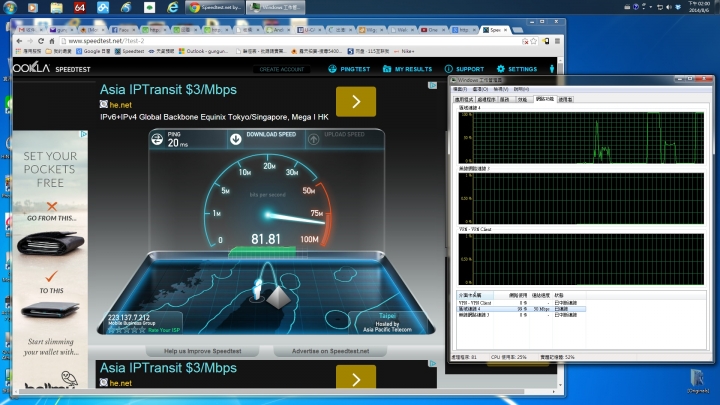The image size is (720, 405).
Task: Switch to Task Manager Applications tab
Action: pyautogui.click(x=464, y=99)
